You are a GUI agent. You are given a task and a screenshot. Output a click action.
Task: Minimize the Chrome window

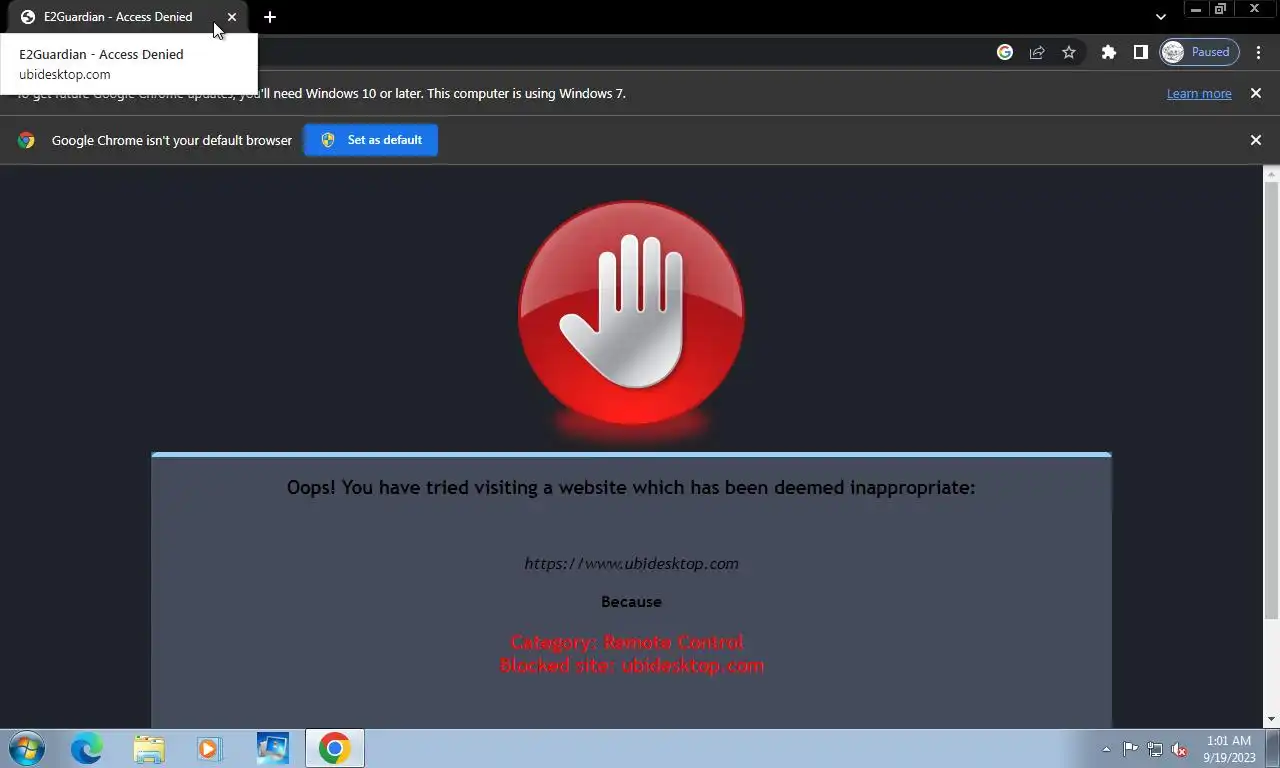[1196, 9]
